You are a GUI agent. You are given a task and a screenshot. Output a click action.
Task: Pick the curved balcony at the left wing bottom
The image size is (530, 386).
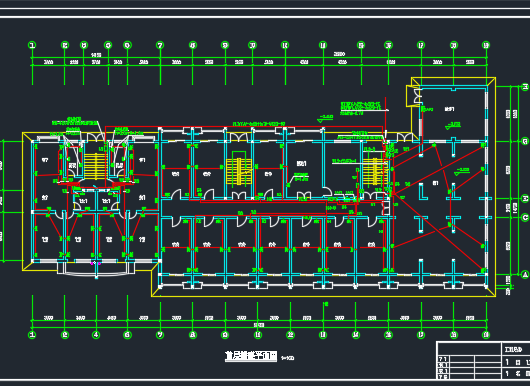pyautogui.click(x=96, y=270)
